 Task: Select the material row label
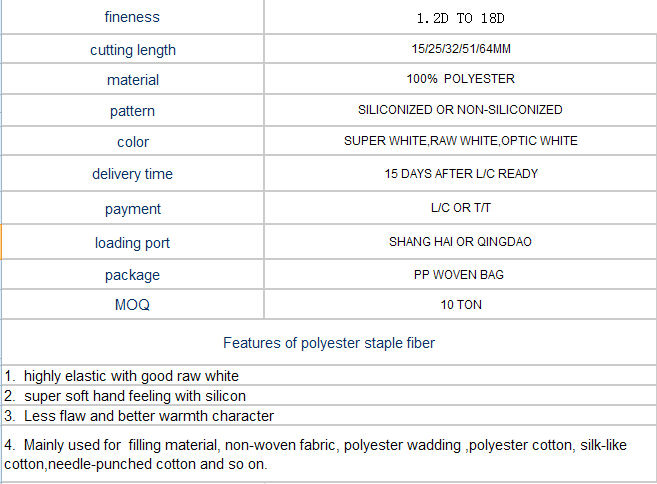pos(133,80)
